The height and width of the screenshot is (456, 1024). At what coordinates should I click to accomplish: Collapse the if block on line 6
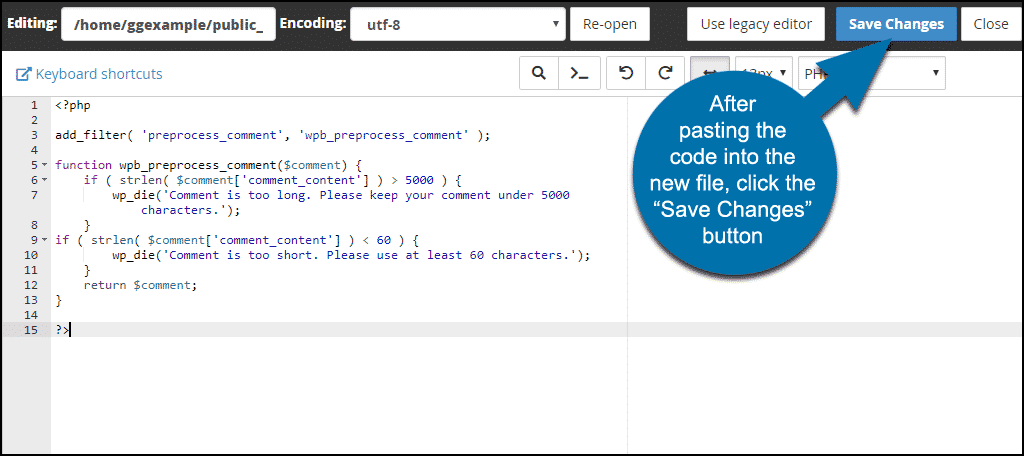(x=45, y=180)
